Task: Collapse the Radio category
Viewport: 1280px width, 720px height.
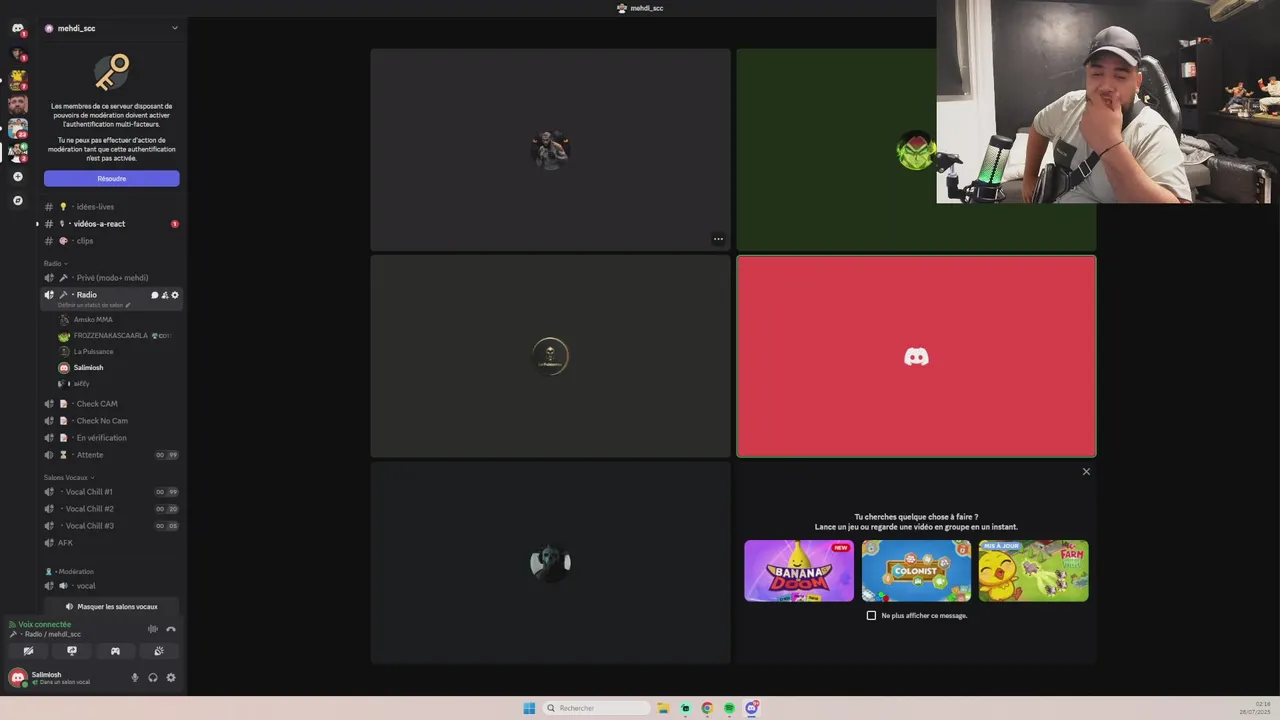Action: pyautogui.click(x=56, y=263)
